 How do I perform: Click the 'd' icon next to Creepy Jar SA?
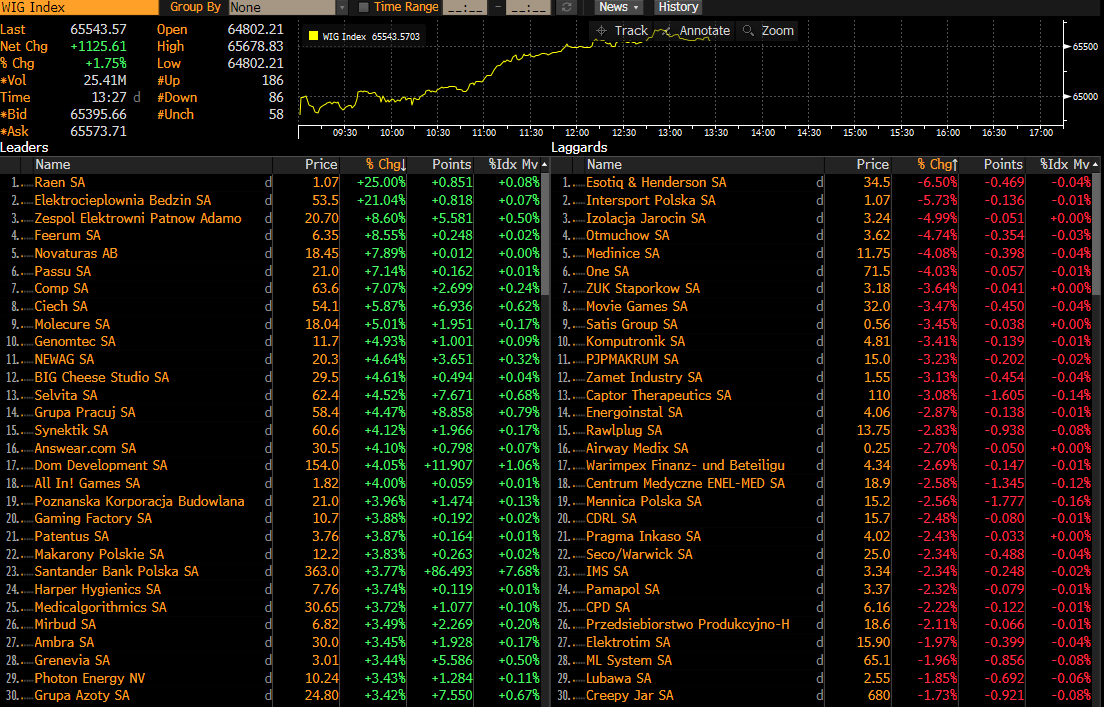click(x=820, y=695)
